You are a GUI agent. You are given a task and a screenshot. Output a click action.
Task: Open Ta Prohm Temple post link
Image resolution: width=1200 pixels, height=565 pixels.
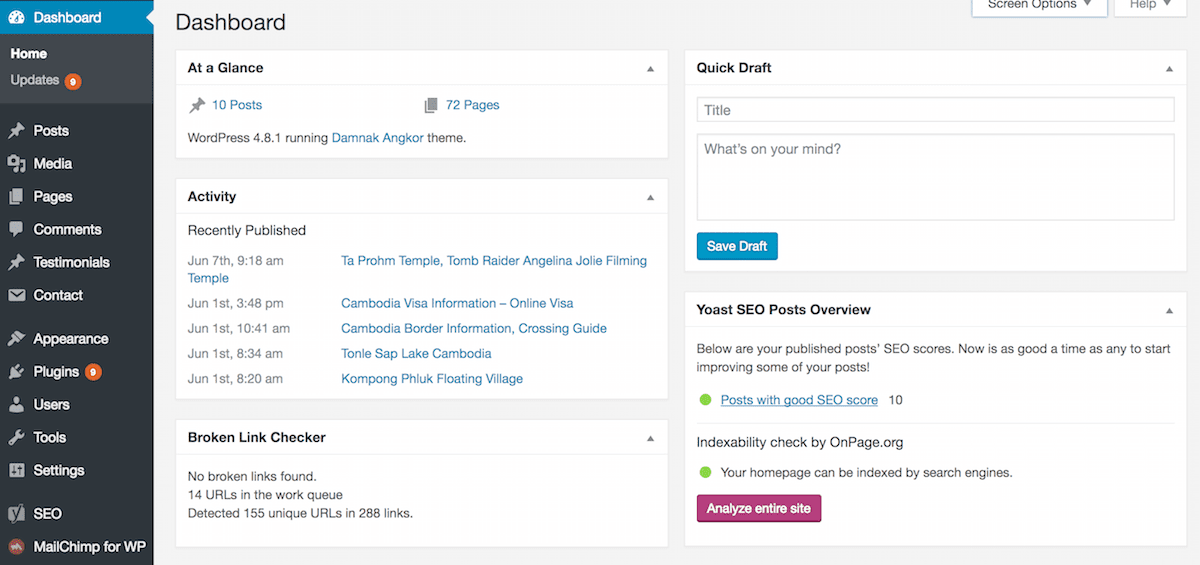494,261
